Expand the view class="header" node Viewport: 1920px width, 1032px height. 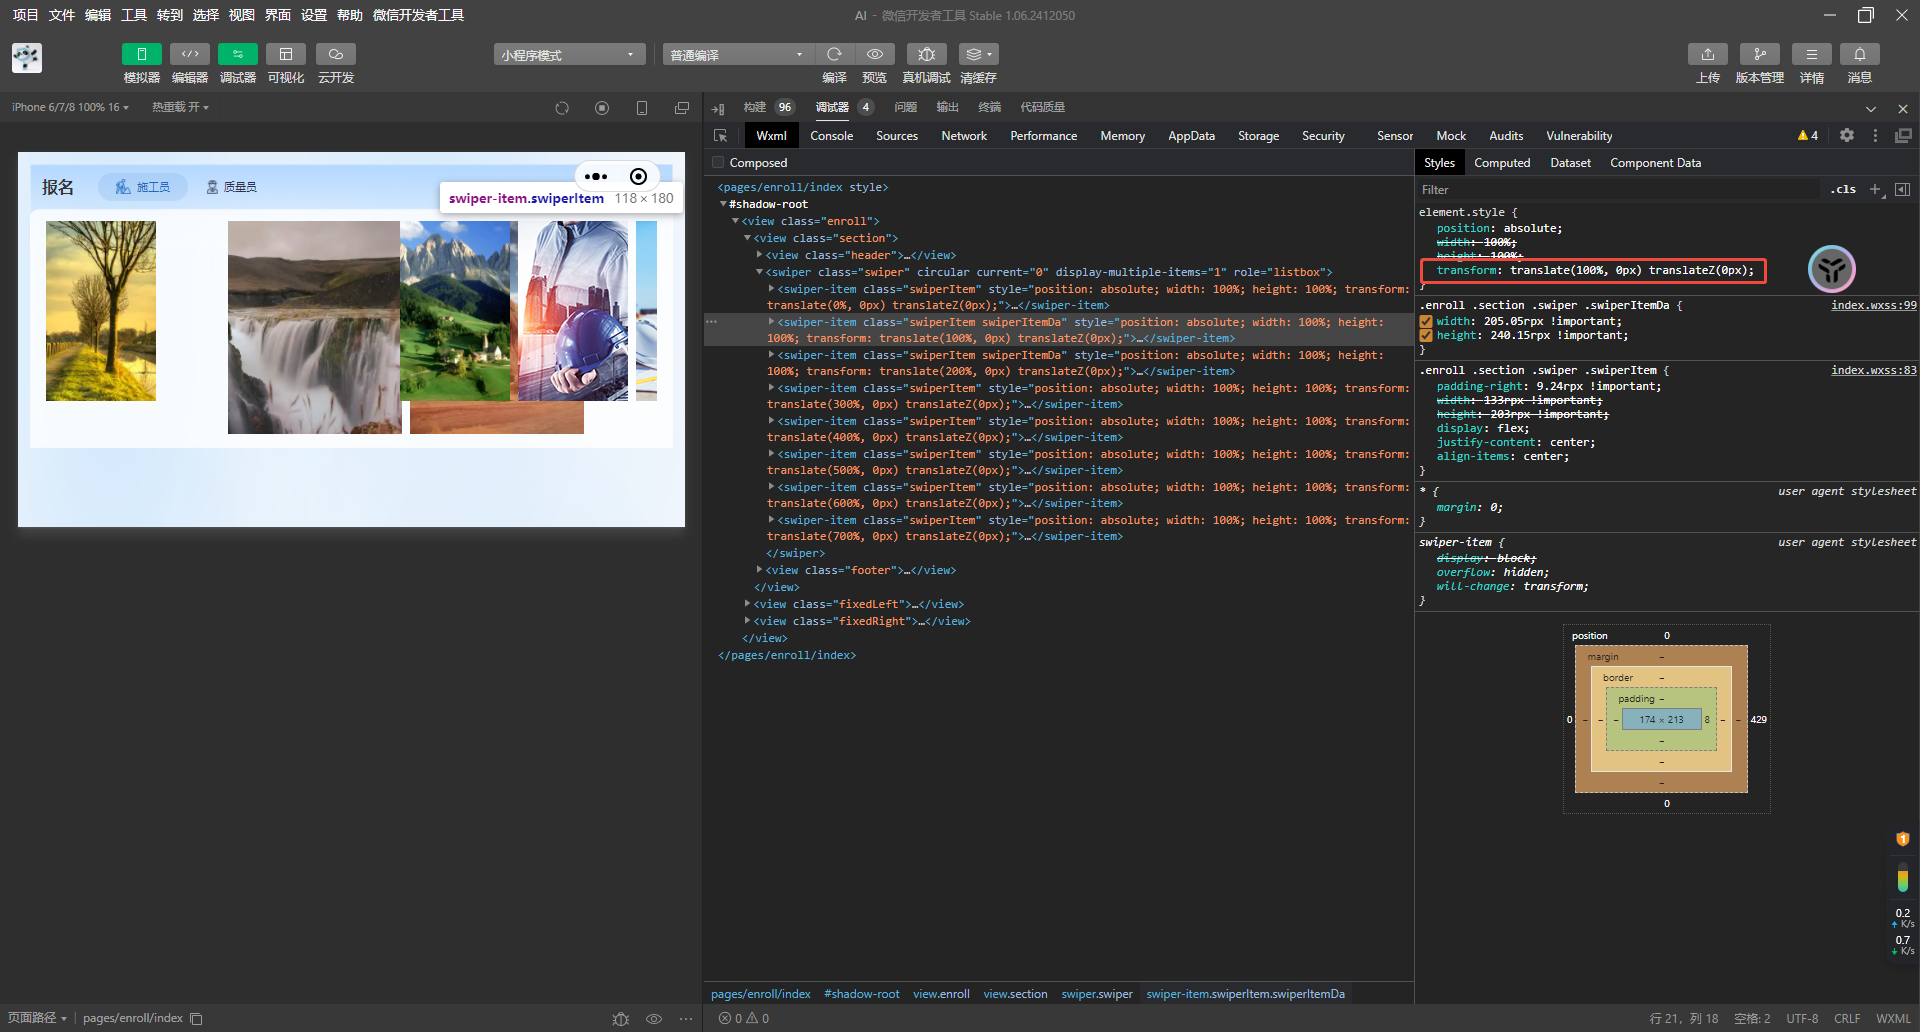point(759,255)
